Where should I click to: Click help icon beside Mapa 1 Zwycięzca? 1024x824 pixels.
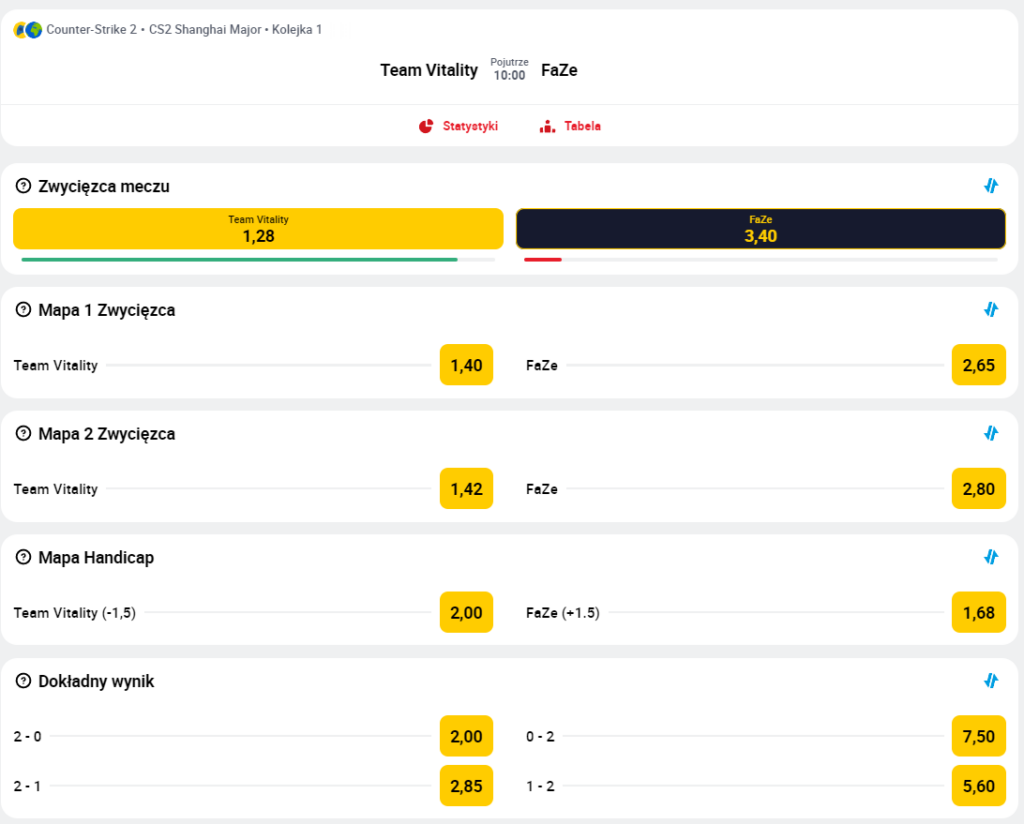coord(24,310)
